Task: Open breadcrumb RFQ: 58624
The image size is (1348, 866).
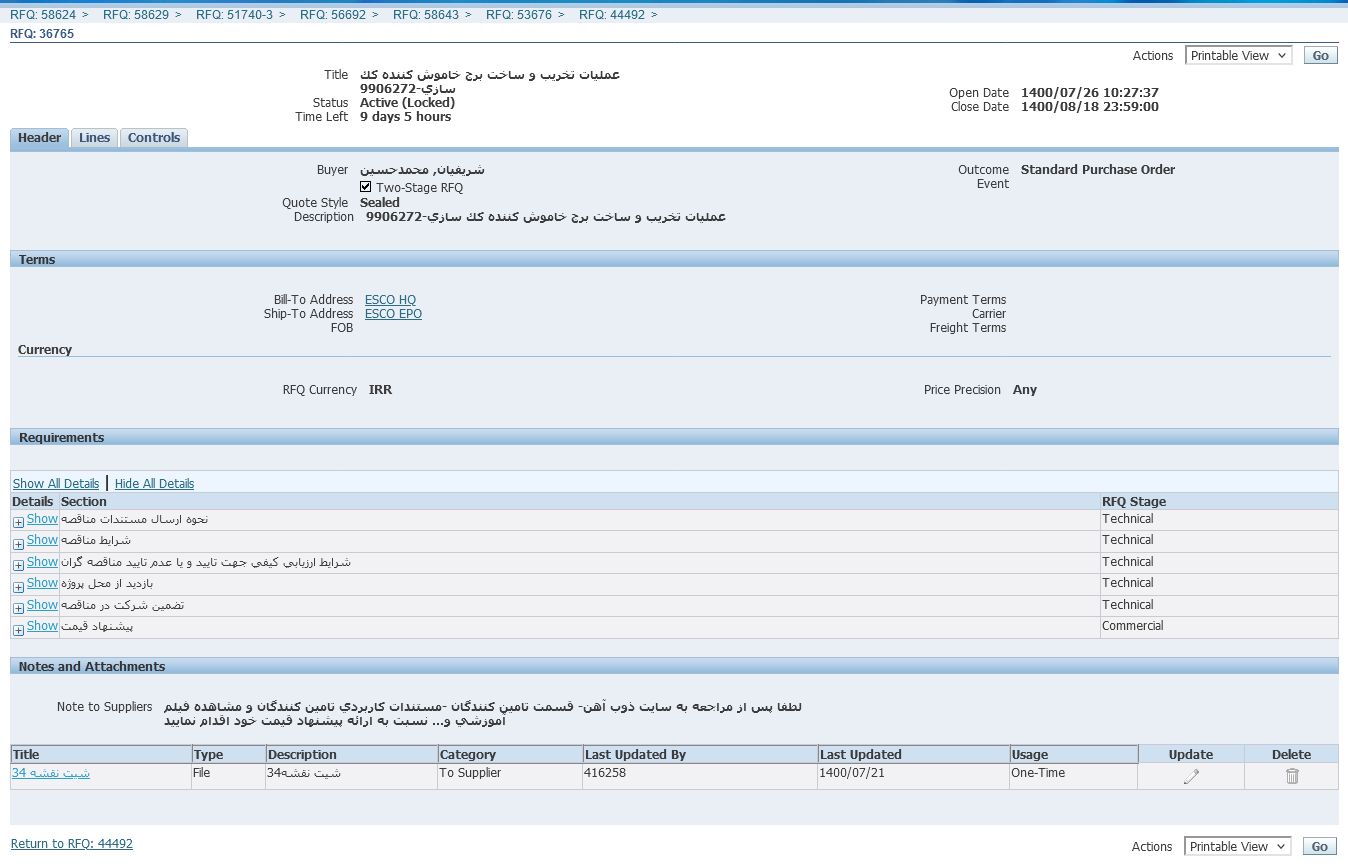Action: (x=43, y=15)
